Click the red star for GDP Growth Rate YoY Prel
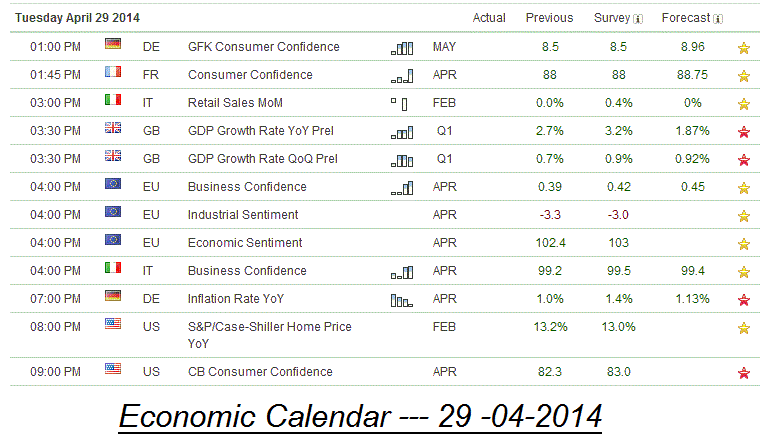The image size is (780, 446). coord(743,131)
